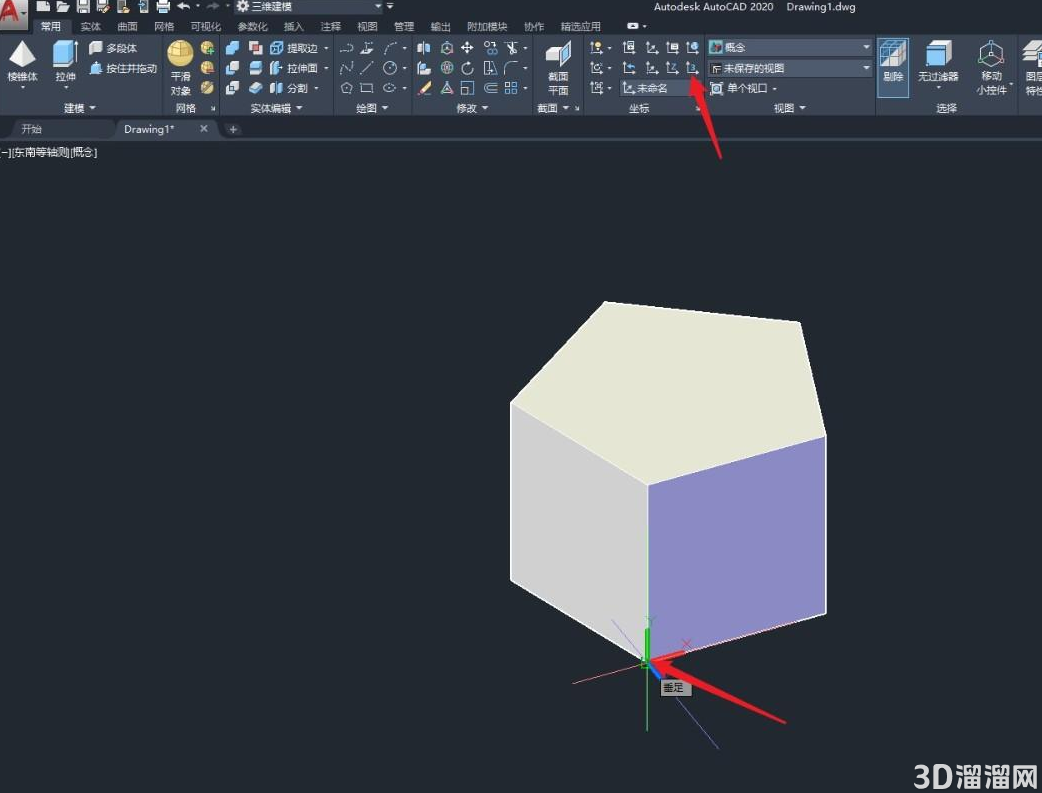Select the 拉伸面 extrude faces tool
Viewport: 1042px width, 793px height.
[x=295, y=68]
